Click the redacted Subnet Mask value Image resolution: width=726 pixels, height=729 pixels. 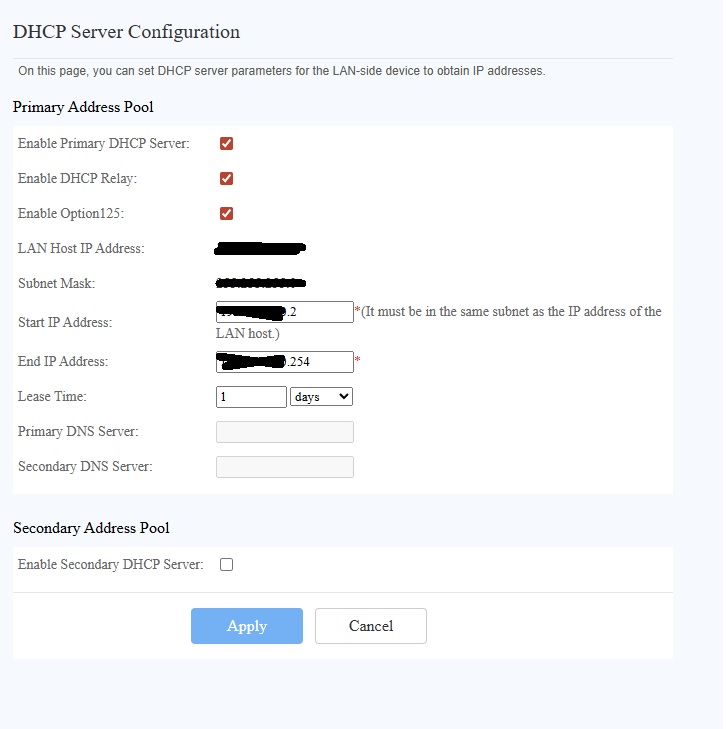click(260, 283)
